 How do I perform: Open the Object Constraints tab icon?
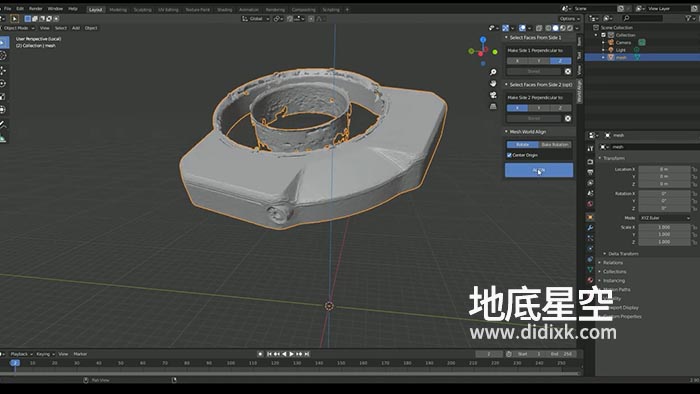[x=590, y=259]
